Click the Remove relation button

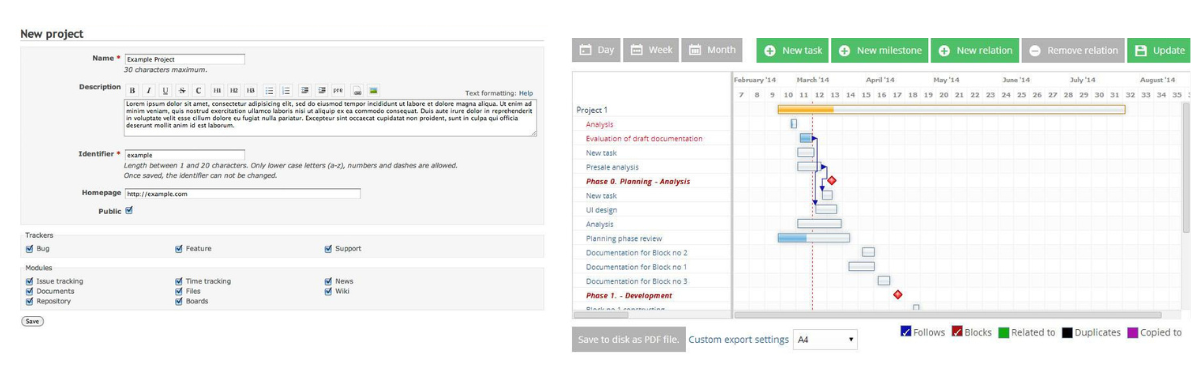[1072, 50]
